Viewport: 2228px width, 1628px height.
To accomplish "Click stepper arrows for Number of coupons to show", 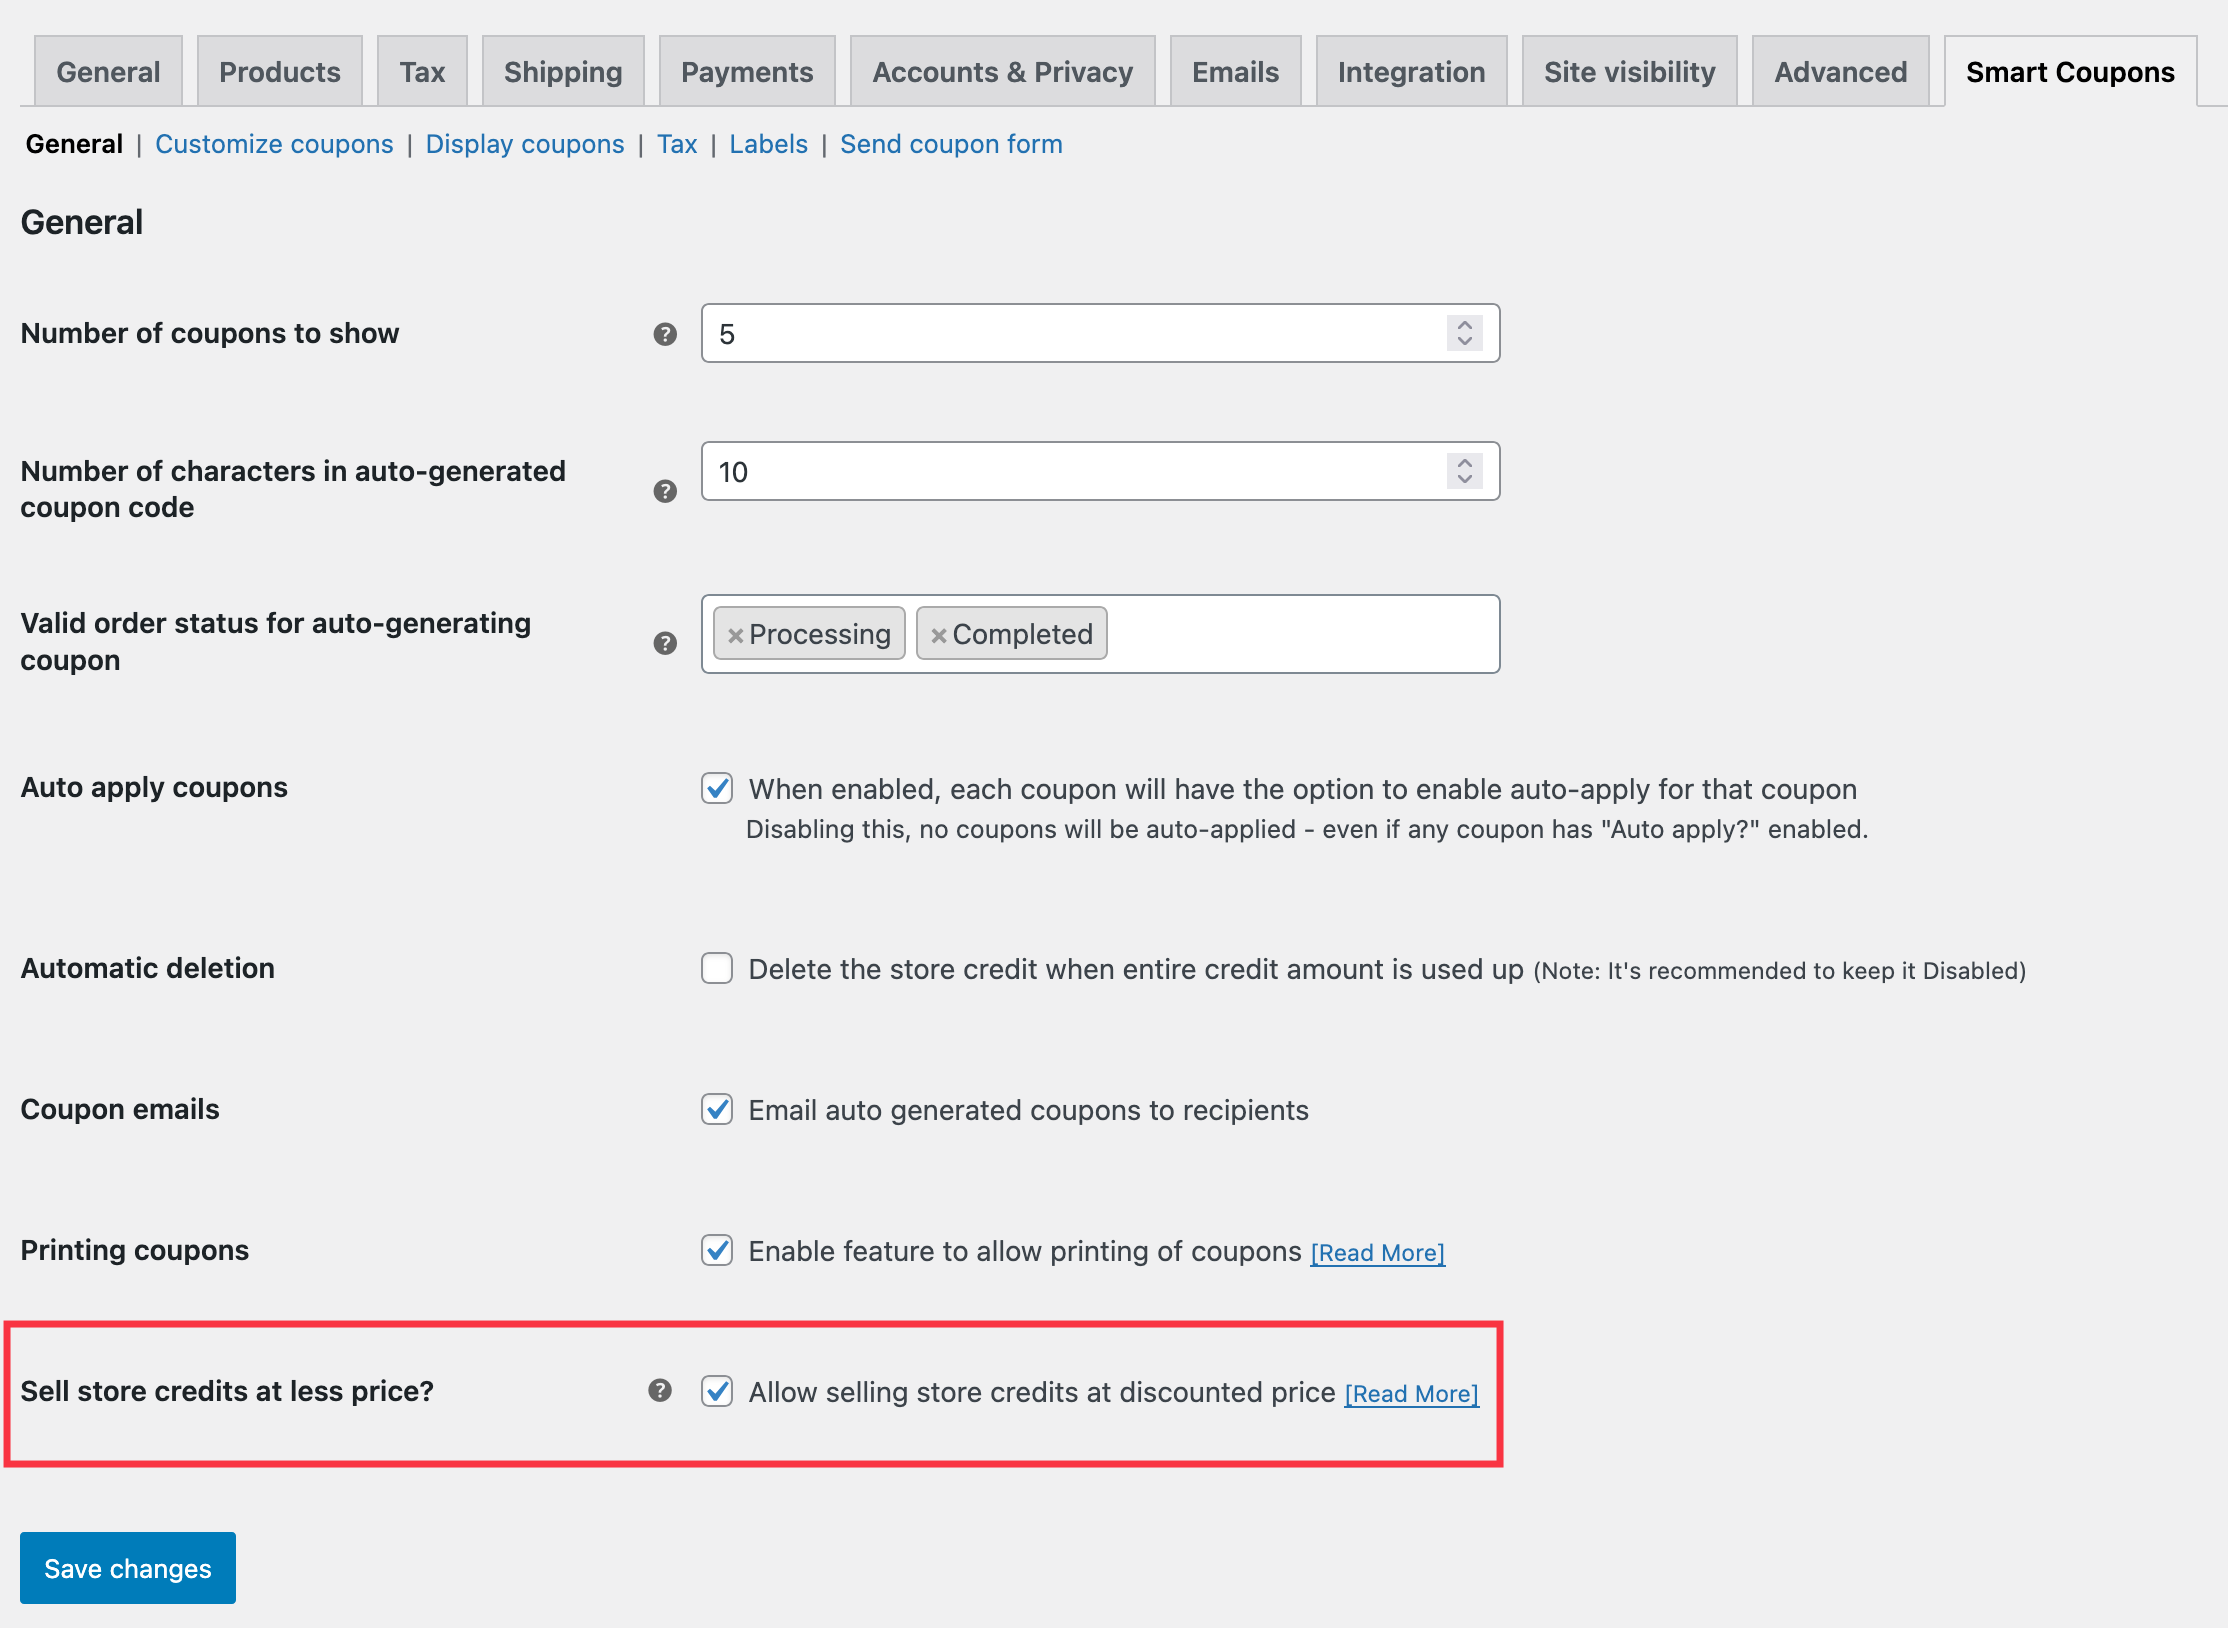I will 1465,333.
